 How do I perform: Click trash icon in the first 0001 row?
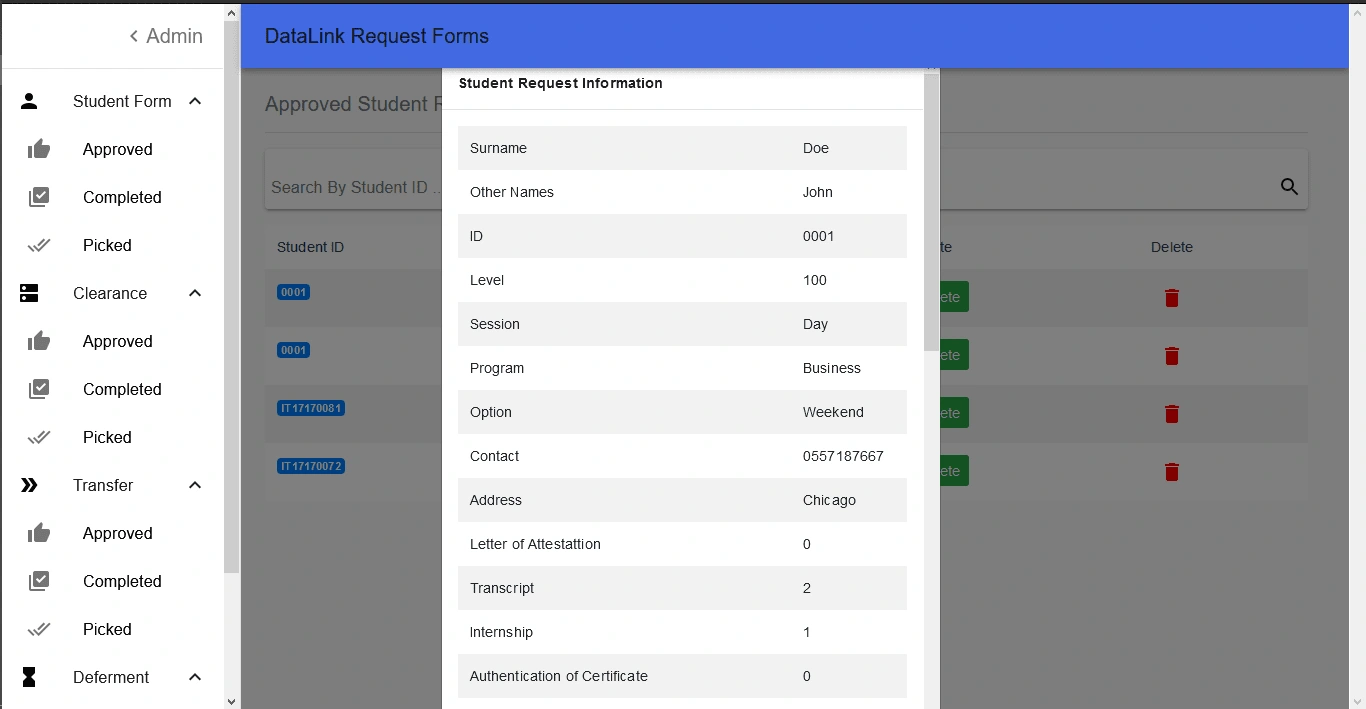pyautogui.click(x=1172, y=298)
